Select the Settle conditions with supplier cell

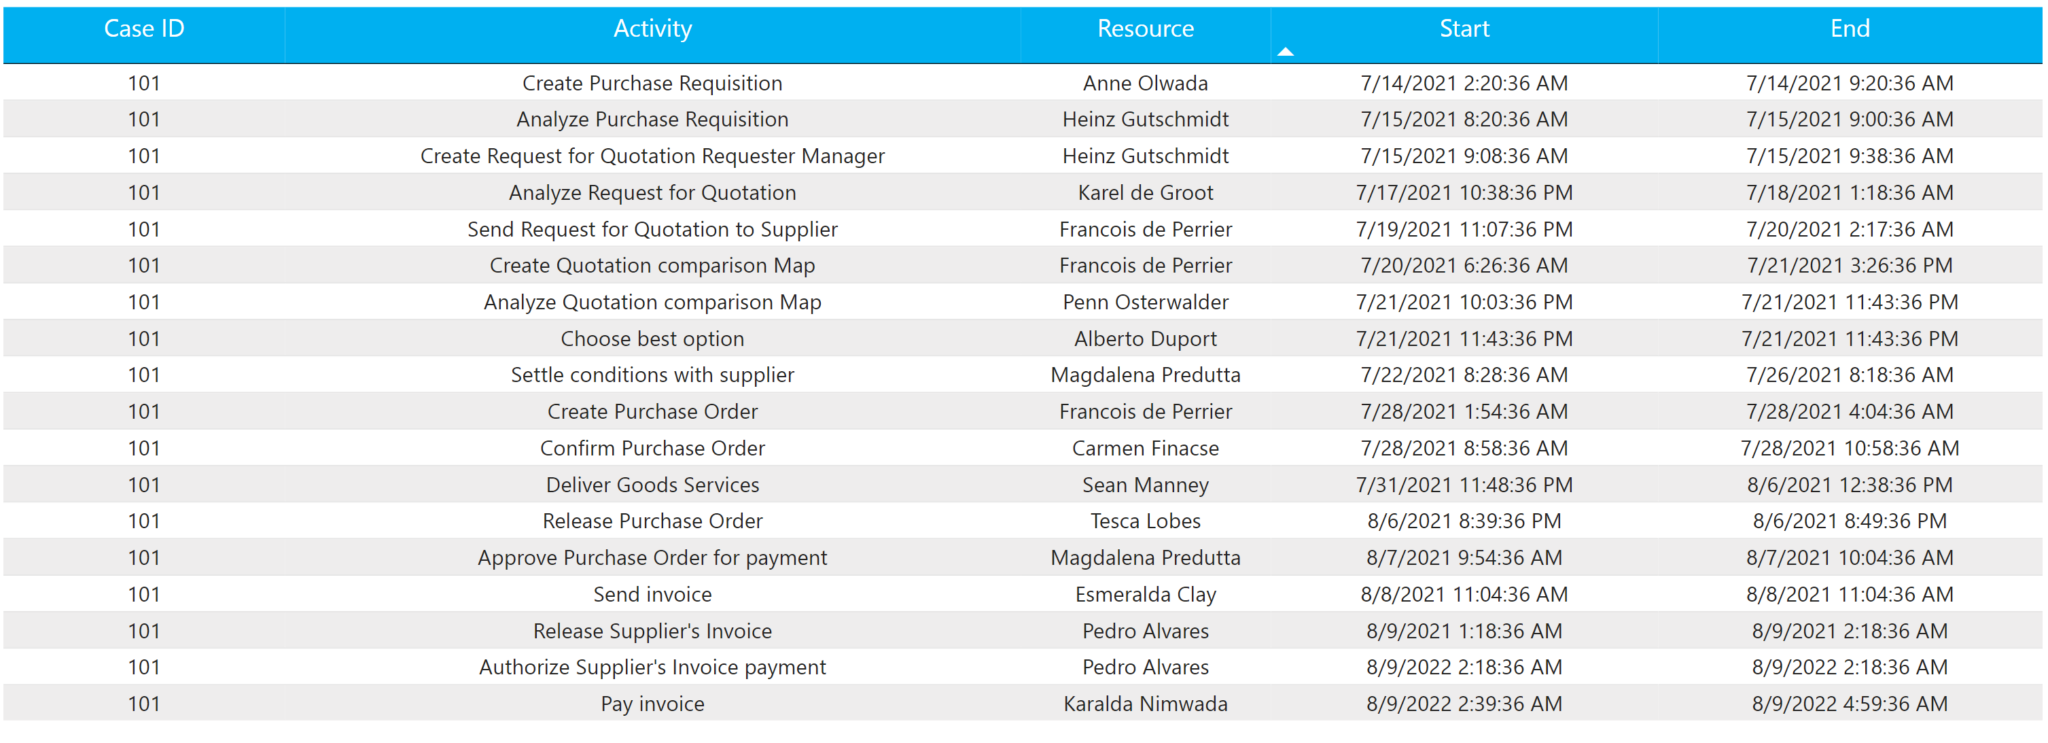pyautogui.click(x=652, y=375)
